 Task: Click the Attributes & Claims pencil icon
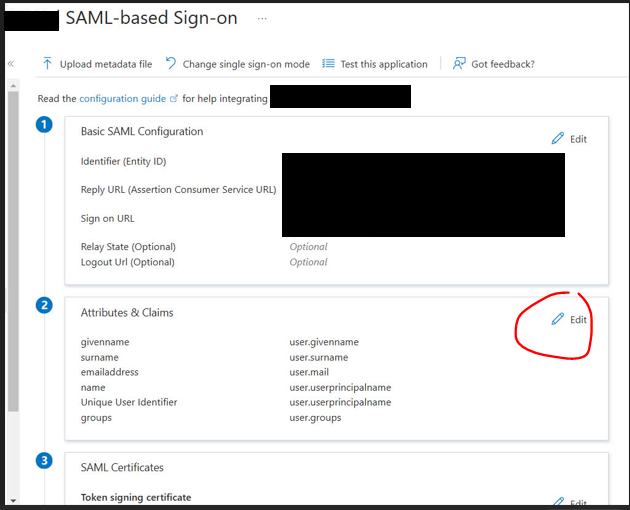click(x=558, y=319)
